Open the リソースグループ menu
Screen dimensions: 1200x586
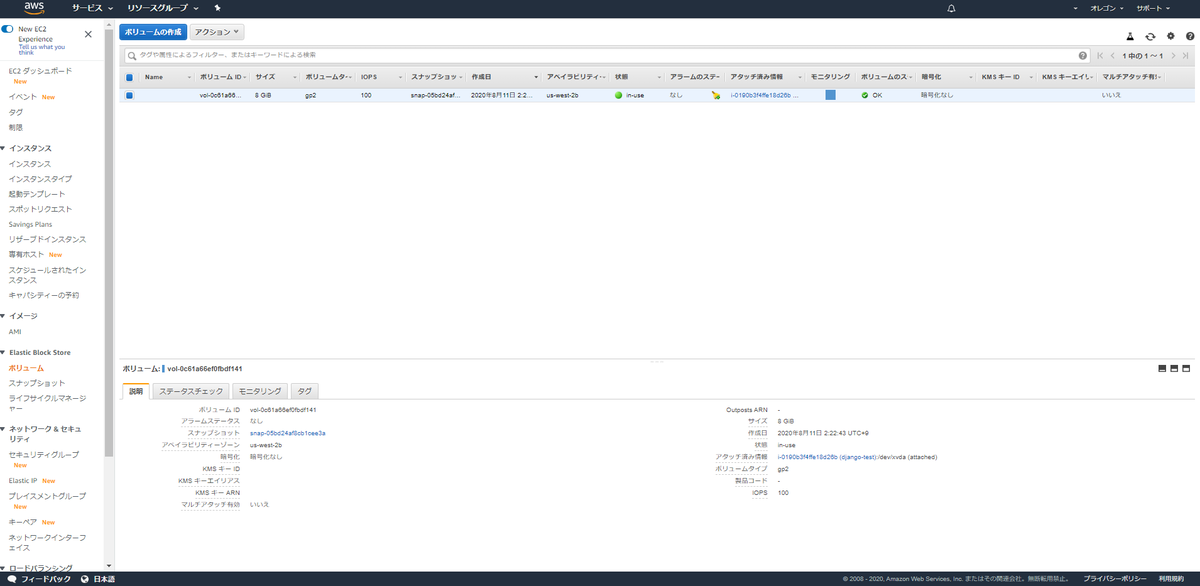tap(163, 8)
